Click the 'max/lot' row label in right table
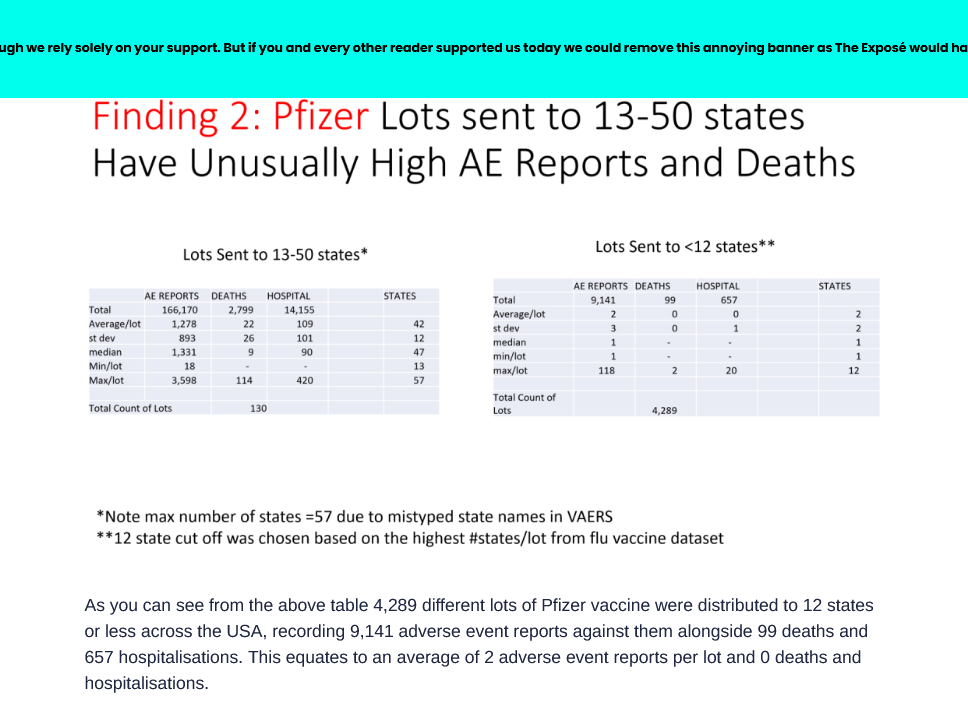This screenshot has width=968, height=721. click(x=510, y=370)
